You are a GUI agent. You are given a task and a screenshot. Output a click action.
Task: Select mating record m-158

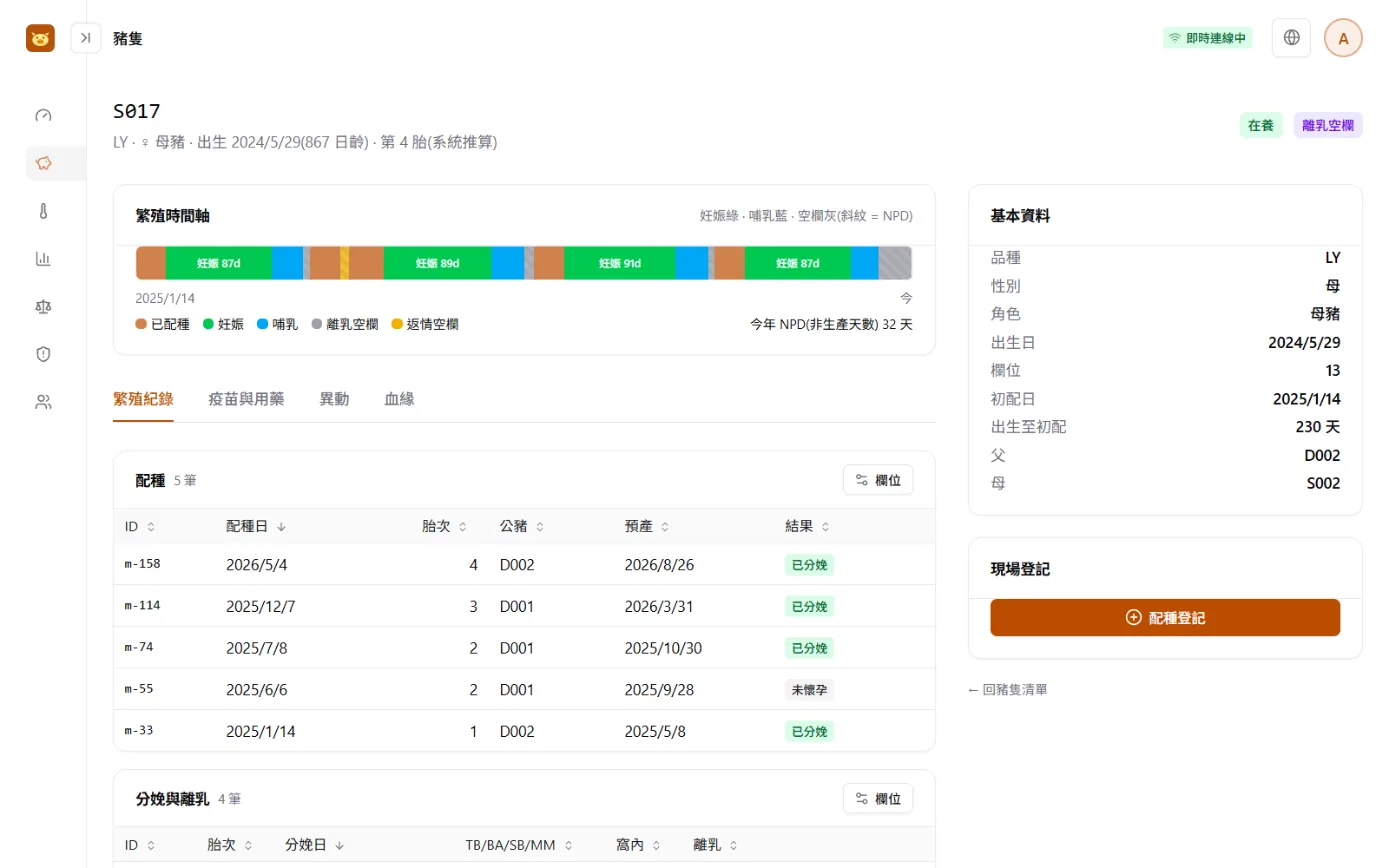click(524, 565)
